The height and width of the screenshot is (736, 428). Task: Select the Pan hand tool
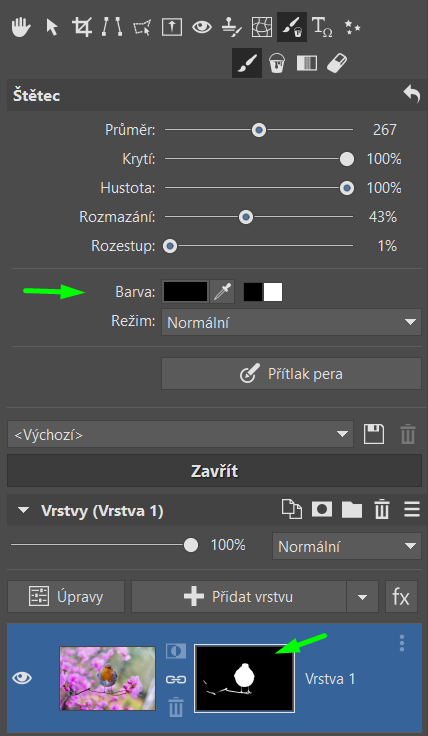[x=21, y=27]
